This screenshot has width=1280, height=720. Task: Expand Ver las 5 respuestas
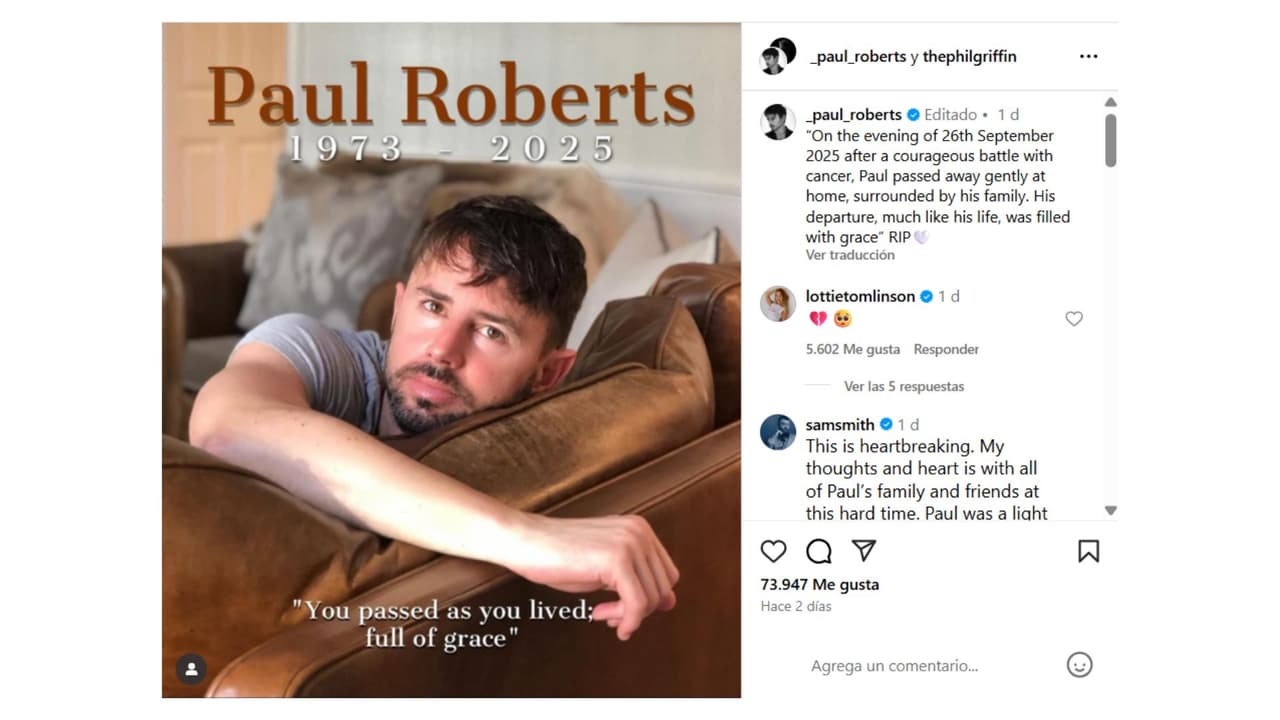pyautogui.click(x=904, y=386)
